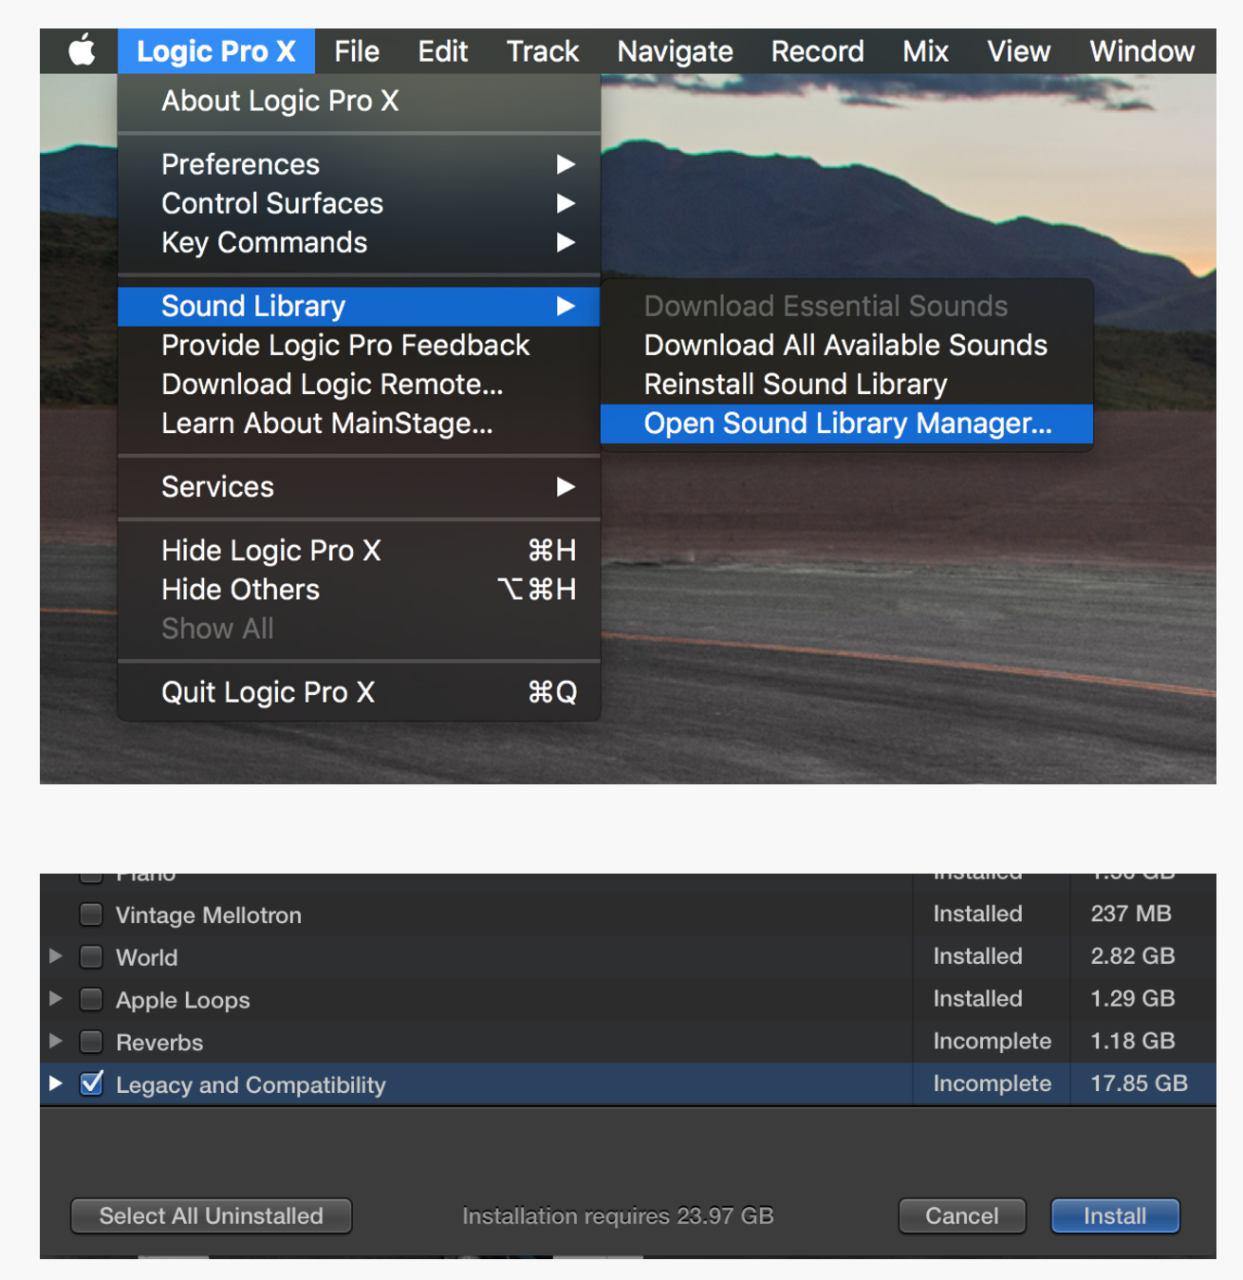The height and width of the screenshot is (1280, 1243).
Task: Expand the World disclosure triangle
Action: (56, 956)
